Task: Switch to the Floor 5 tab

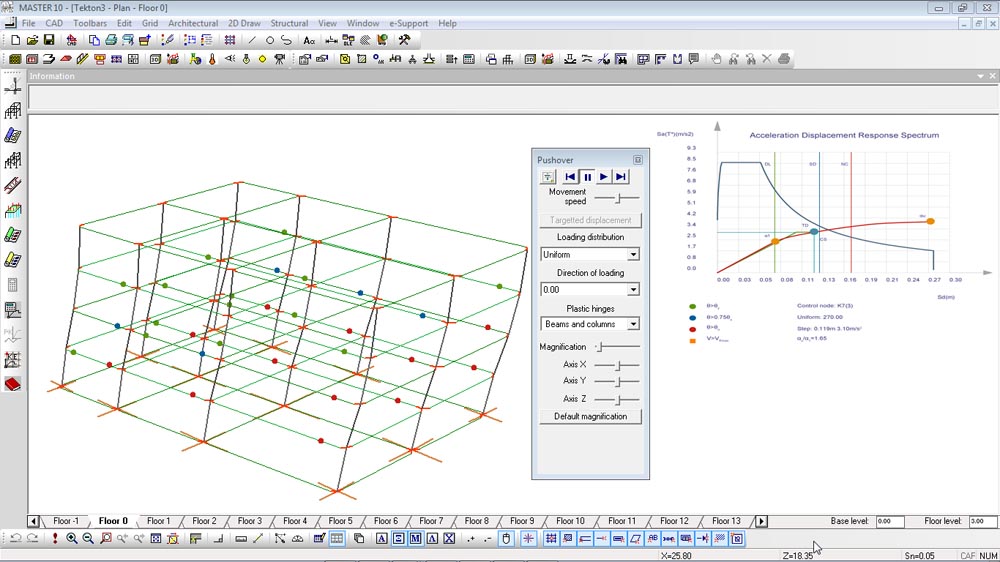Action: [340, 521]
